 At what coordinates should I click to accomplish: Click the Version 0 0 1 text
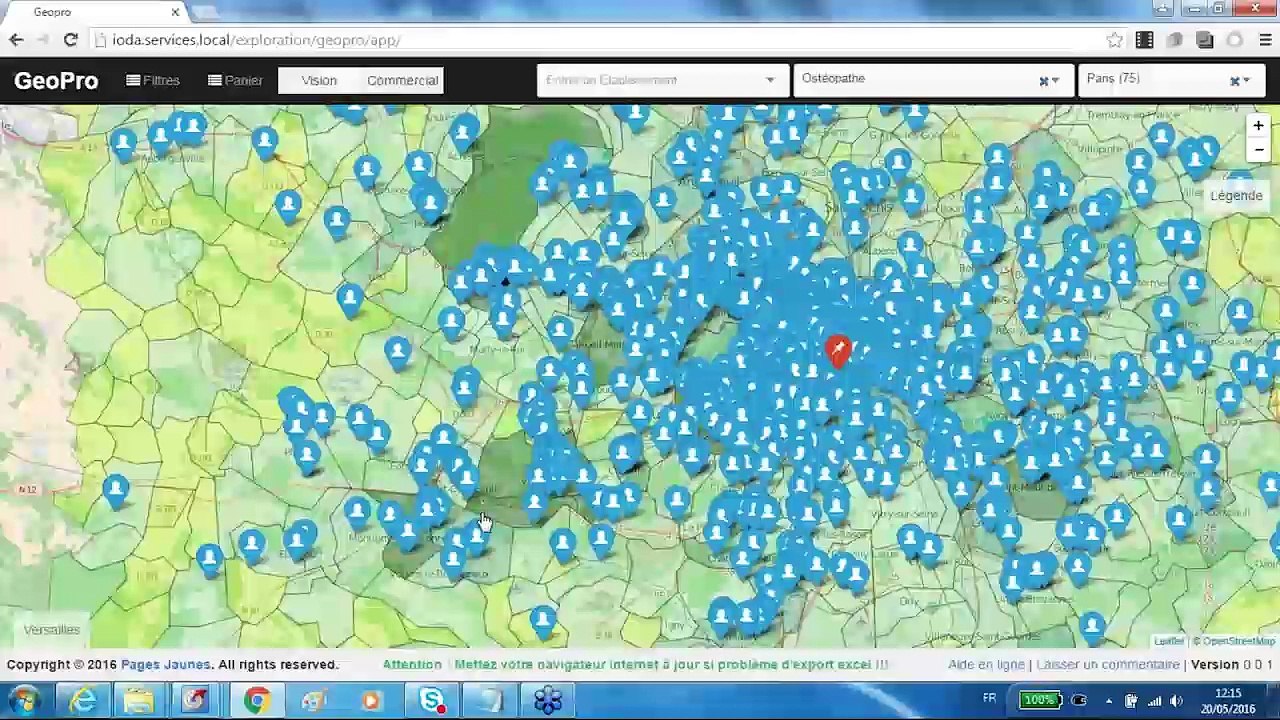[1232, 664]
